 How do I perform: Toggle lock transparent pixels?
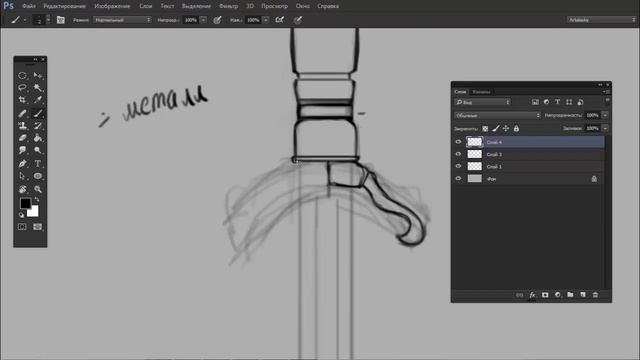pyautogui.click(x=485, y=129)
